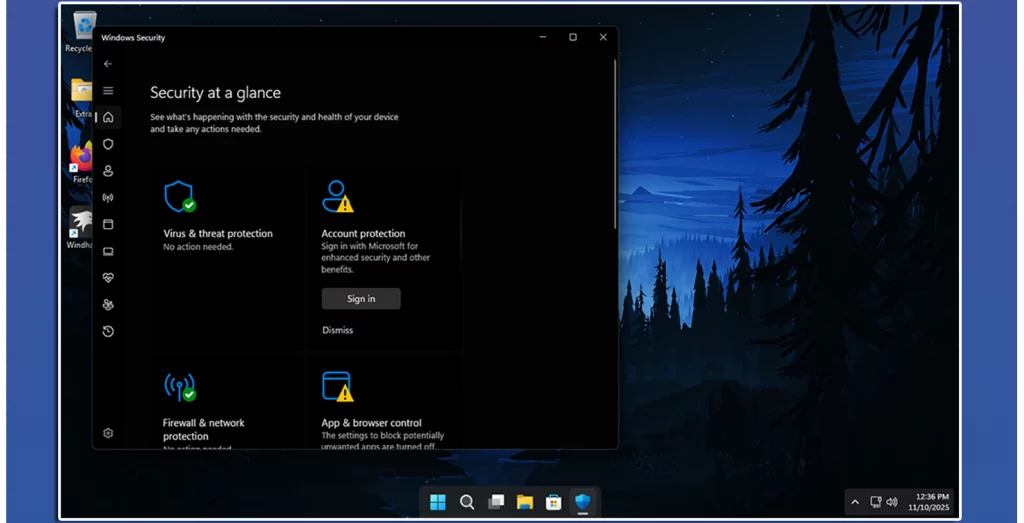Open the App & browser control tile
Viewport: 1024px width, 523px height.
click(371, 423)
